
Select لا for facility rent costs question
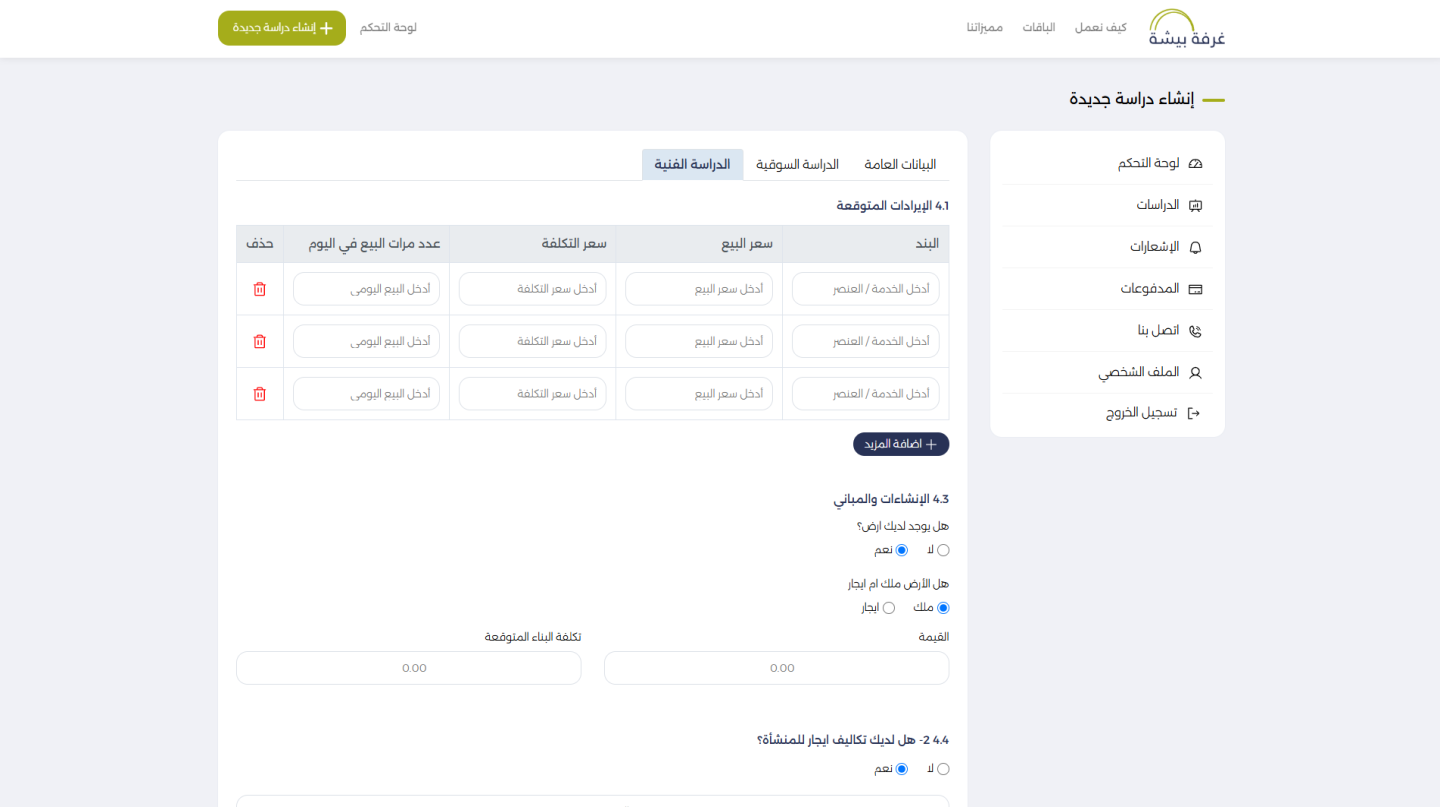tap(943, 769)
